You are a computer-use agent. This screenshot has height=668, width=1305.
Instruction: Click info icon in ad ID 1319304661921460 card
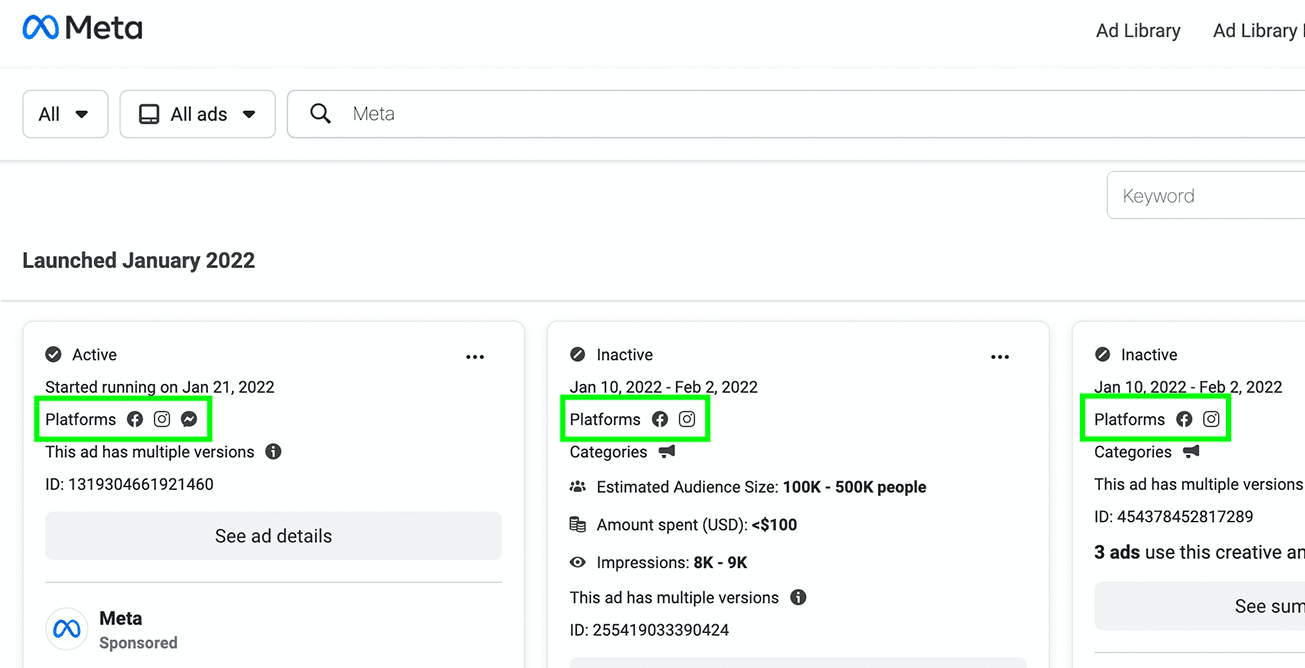click(x=273, y=452)
